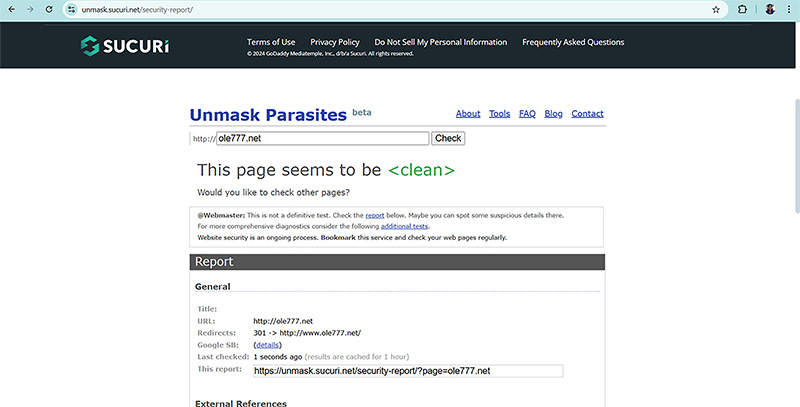Click the This report URL field
Screen dimensions: 800x407
(x=408, y=371)
